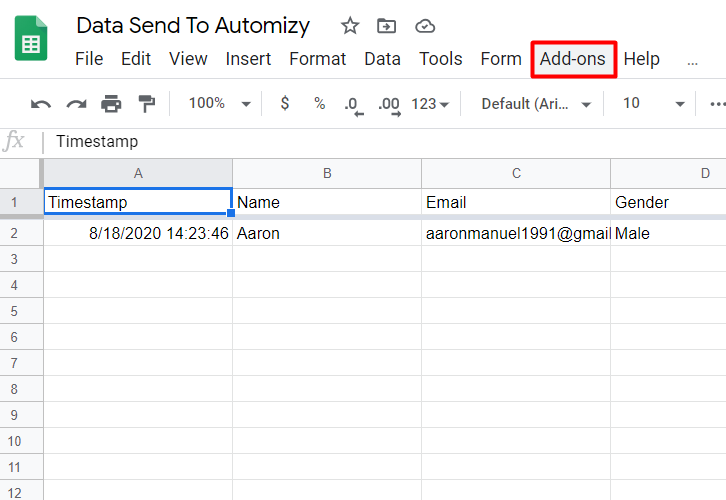This screenshot has width=726, height=500.
Task: Open the Edit menu
Action: (136, 59)
